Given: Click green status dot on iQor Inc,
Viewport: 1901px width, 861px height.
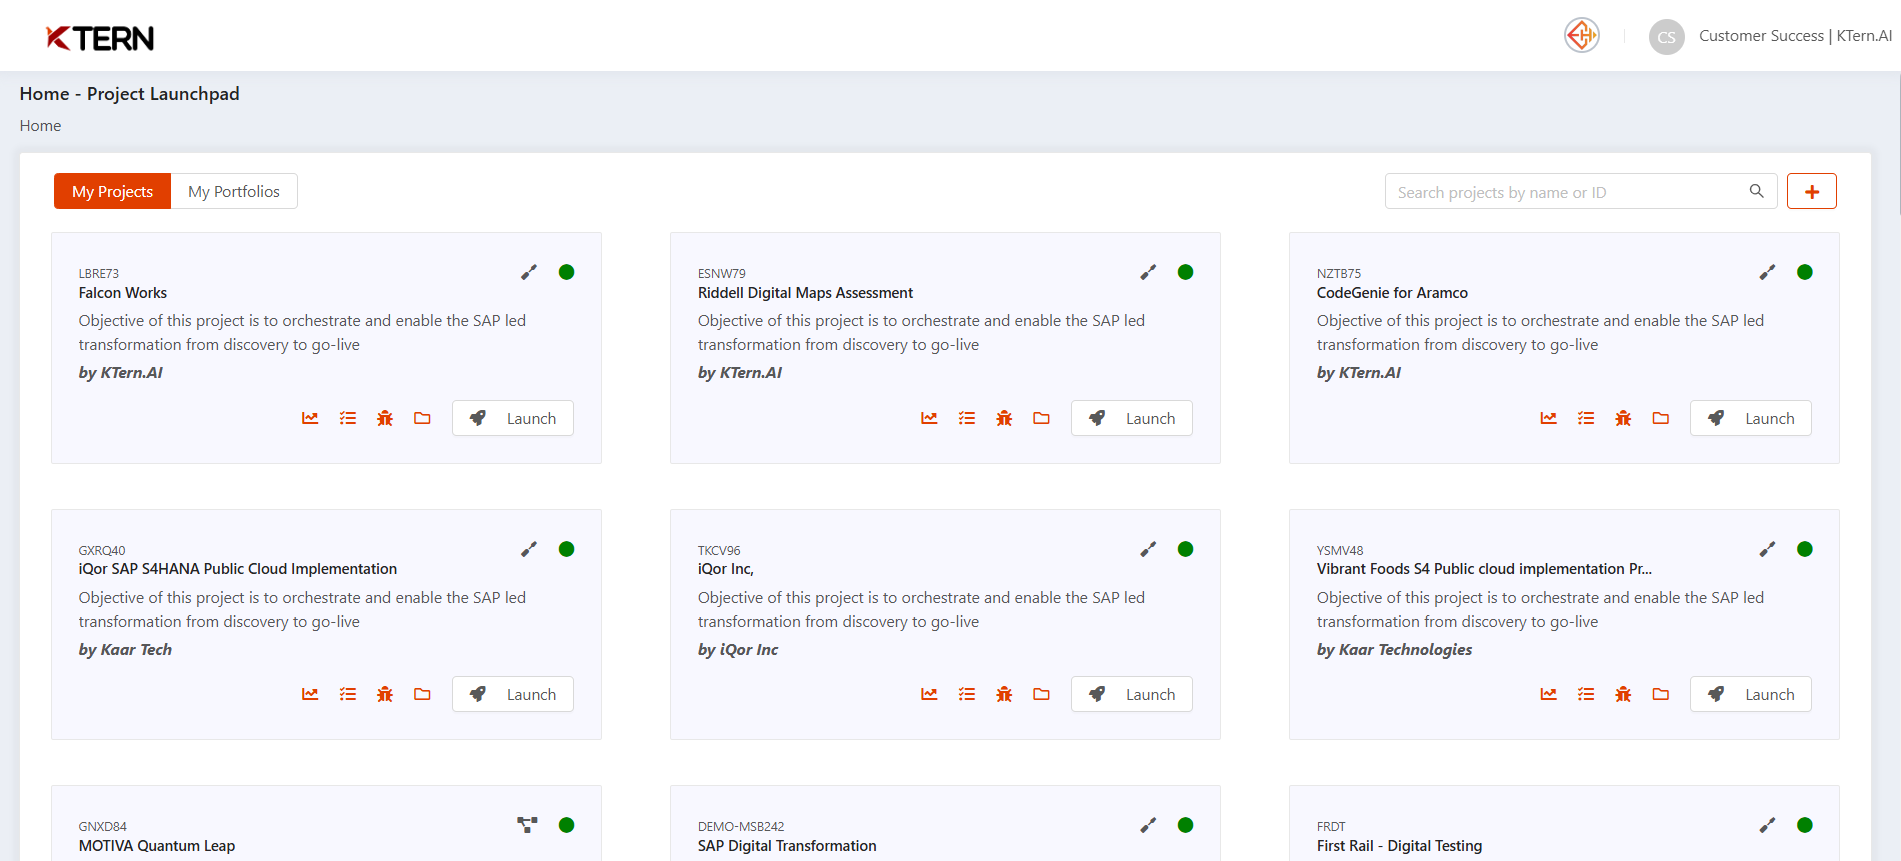Looking at the screenshot, I should pos(1185,549).
